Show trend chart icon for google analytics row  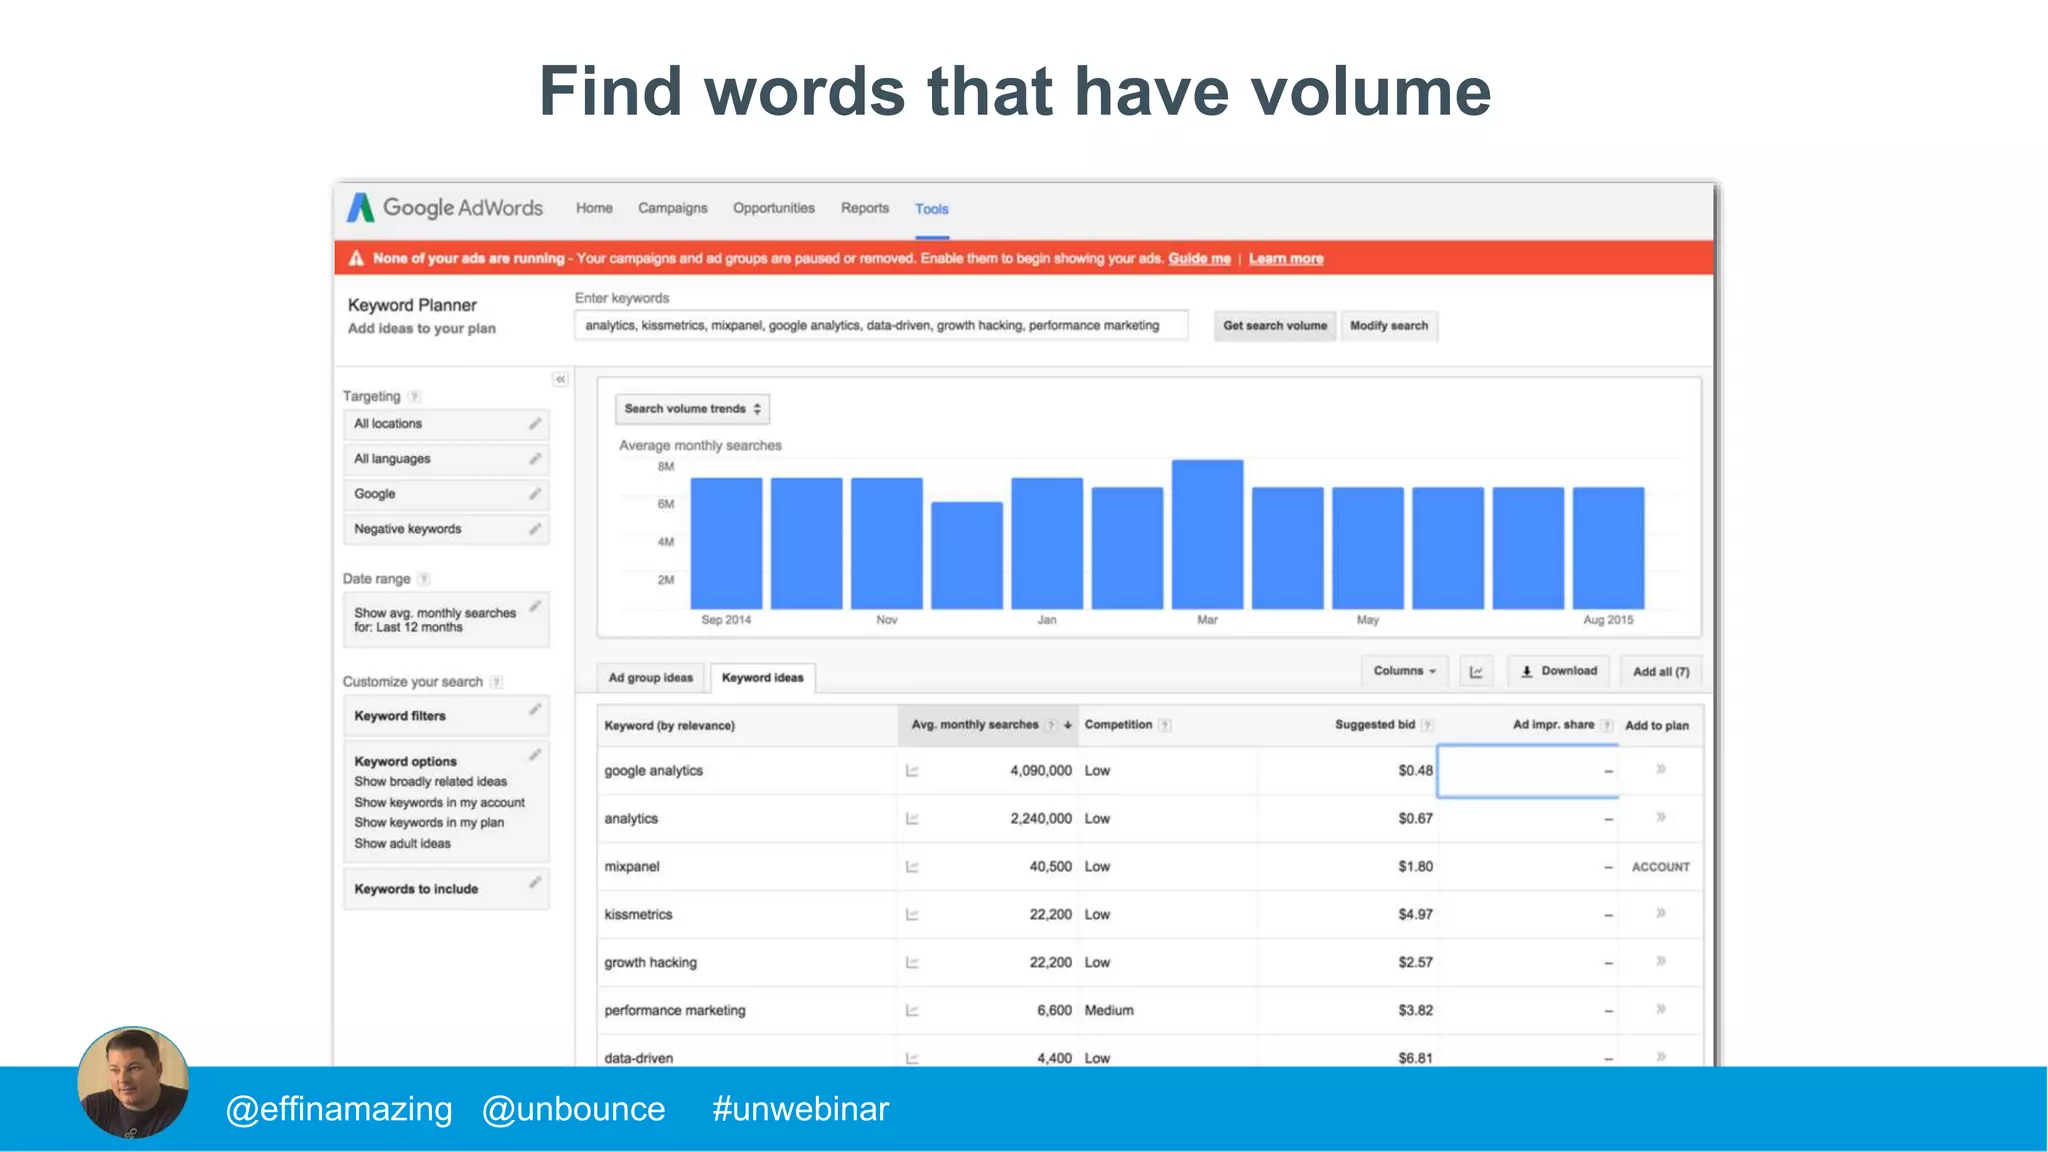[912, 771]
